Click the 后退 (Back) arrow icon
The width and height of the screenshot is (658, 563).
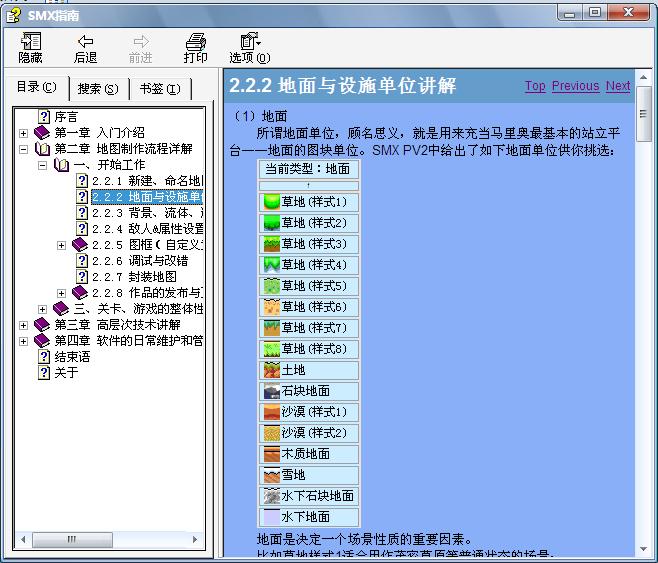pyautogui.click(x=85, y=41)
